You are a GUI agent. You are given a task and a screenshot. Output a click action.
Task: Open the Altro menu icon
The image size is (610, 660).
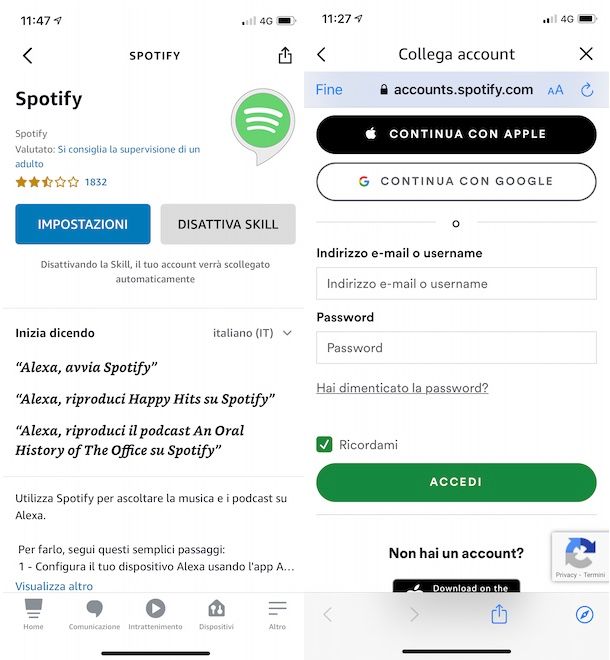(277, 608)
